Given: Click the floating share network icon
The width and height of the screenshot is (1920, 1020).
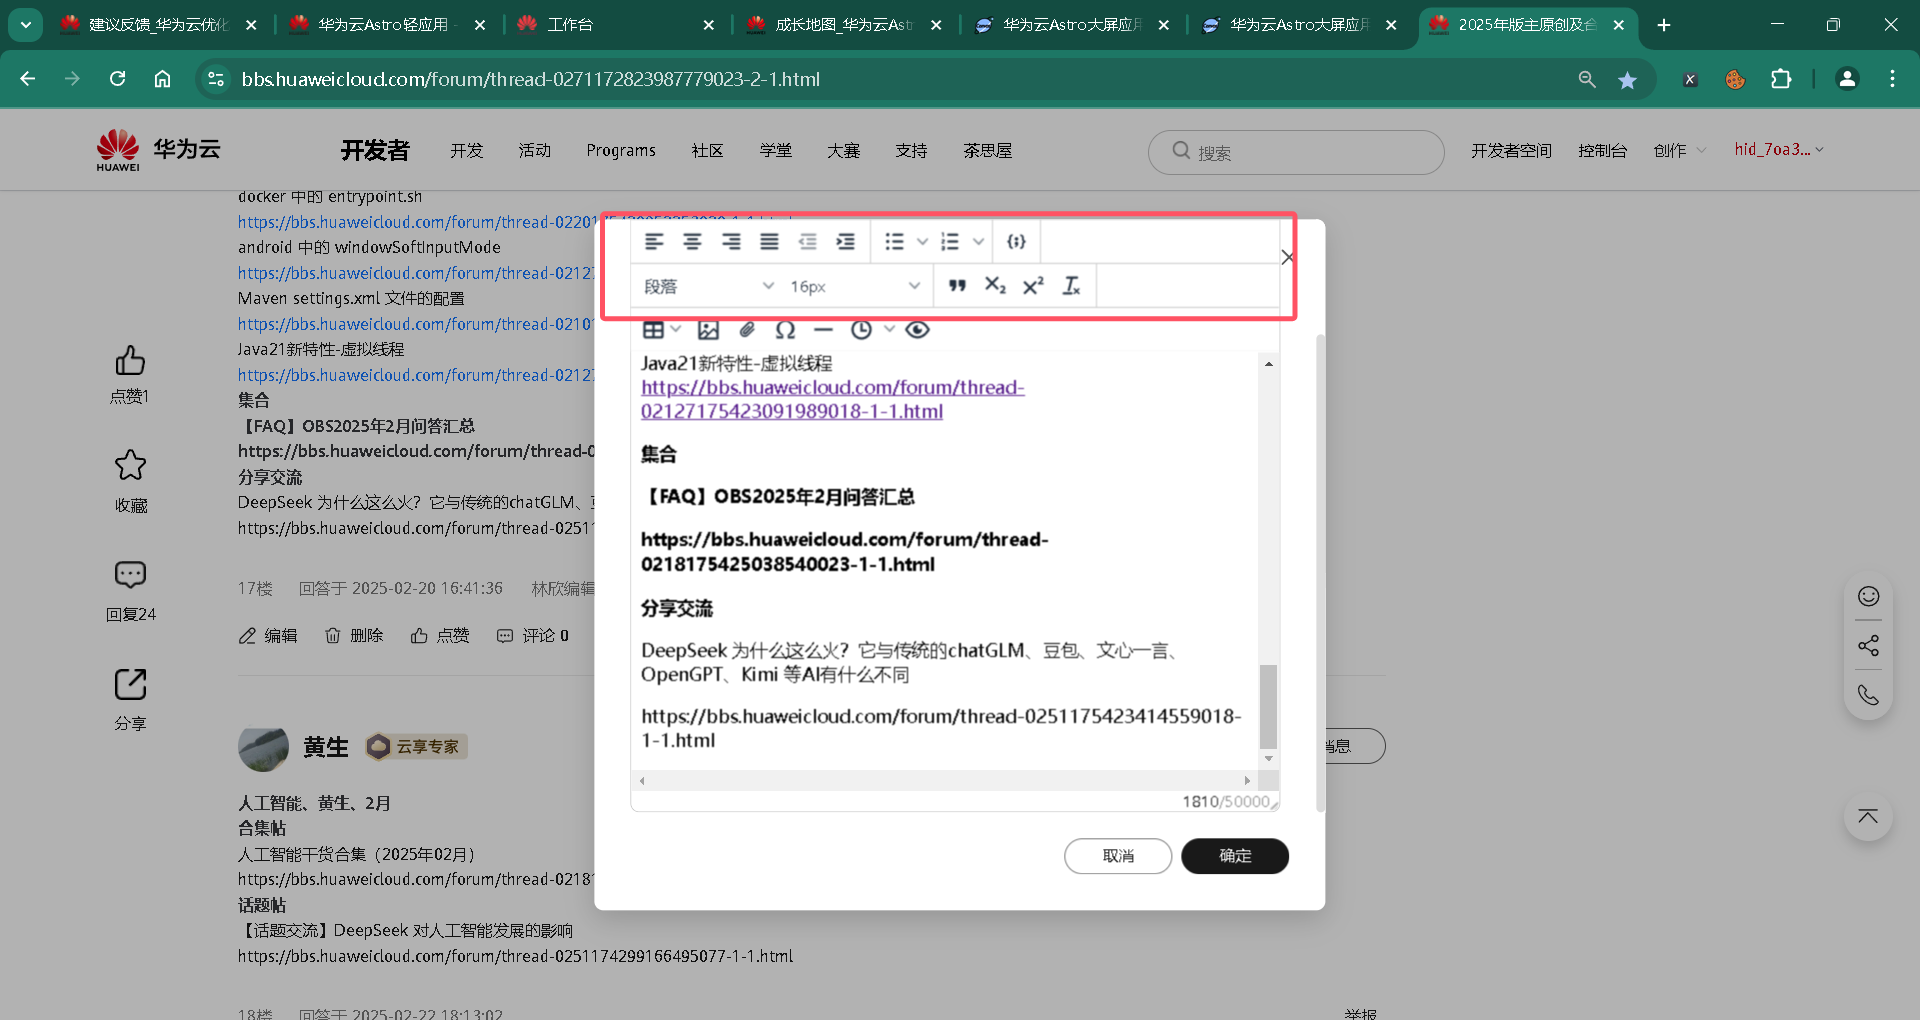Looking at the screenshot, I should click(x=1868, y=645).
